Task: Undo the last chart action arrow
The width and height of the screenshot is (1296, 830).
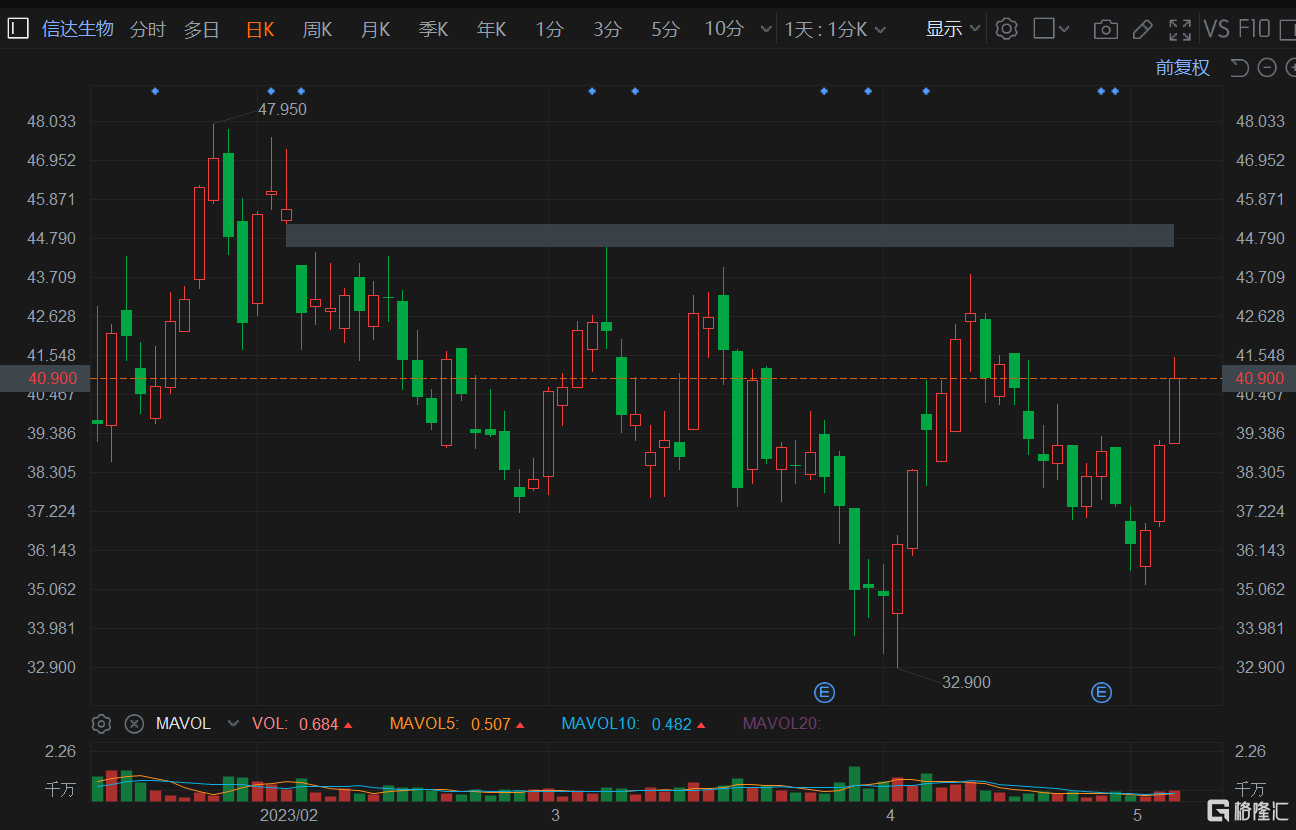Action: pyautogui.click(x=1239, y=68)
